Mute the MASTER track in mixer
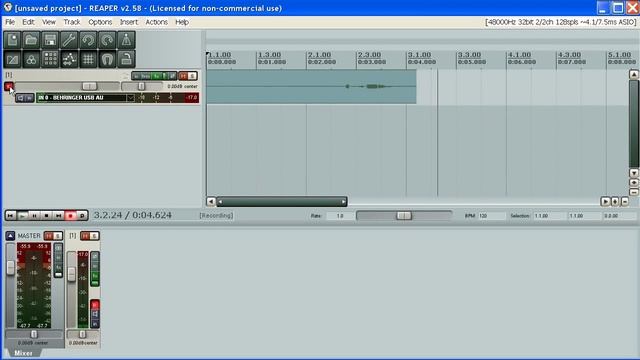The height and width of the screenshot is (360, 640). [49, 236]
